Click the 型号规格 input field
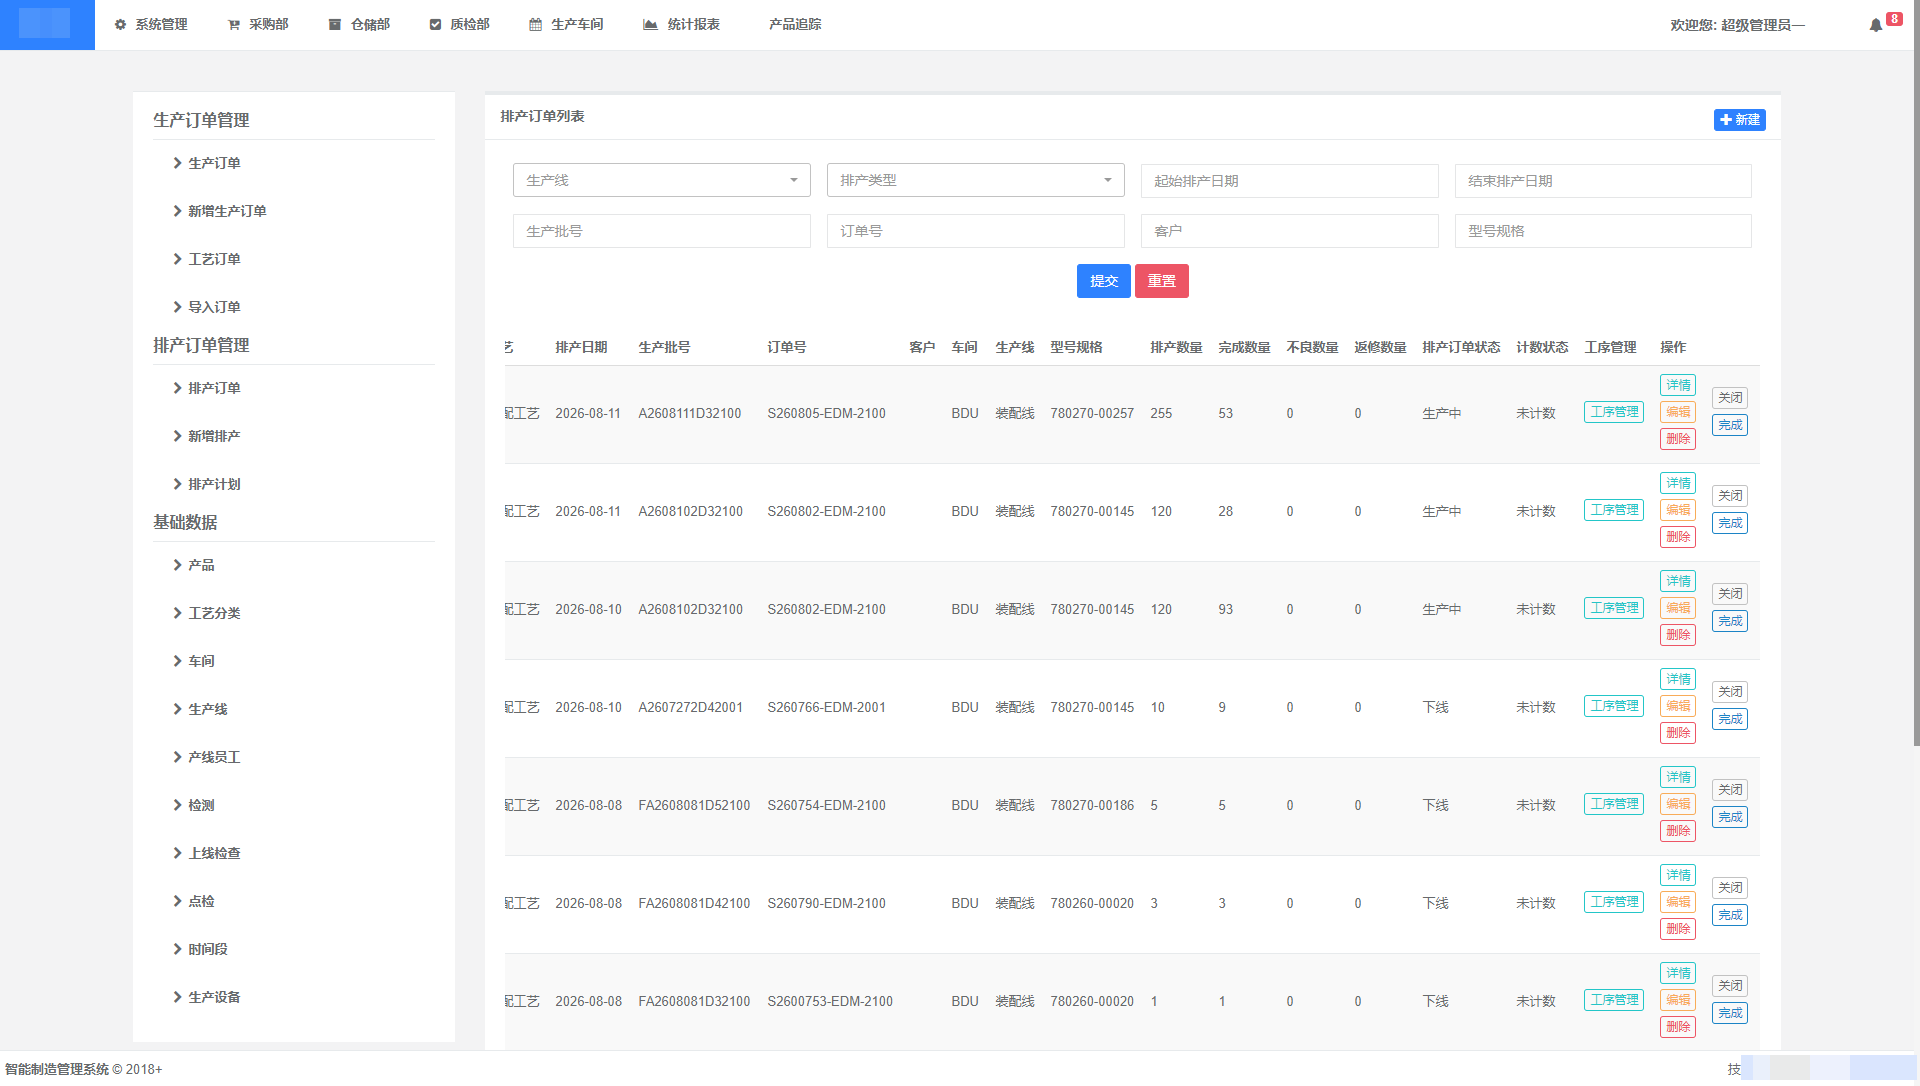 pyautogui.click(x=1603, y=231)
